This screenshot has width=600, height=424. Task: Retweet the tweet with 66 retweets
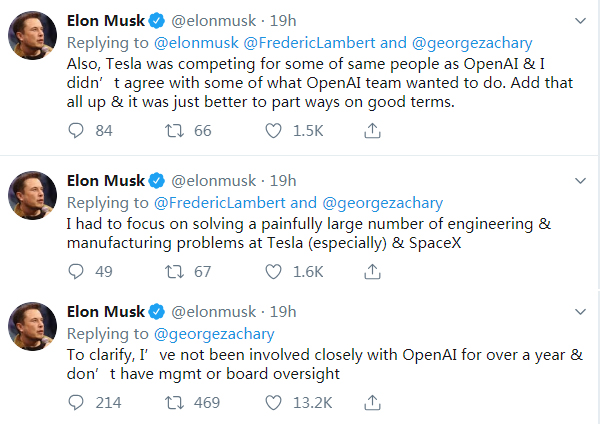(x=174, y=131)
